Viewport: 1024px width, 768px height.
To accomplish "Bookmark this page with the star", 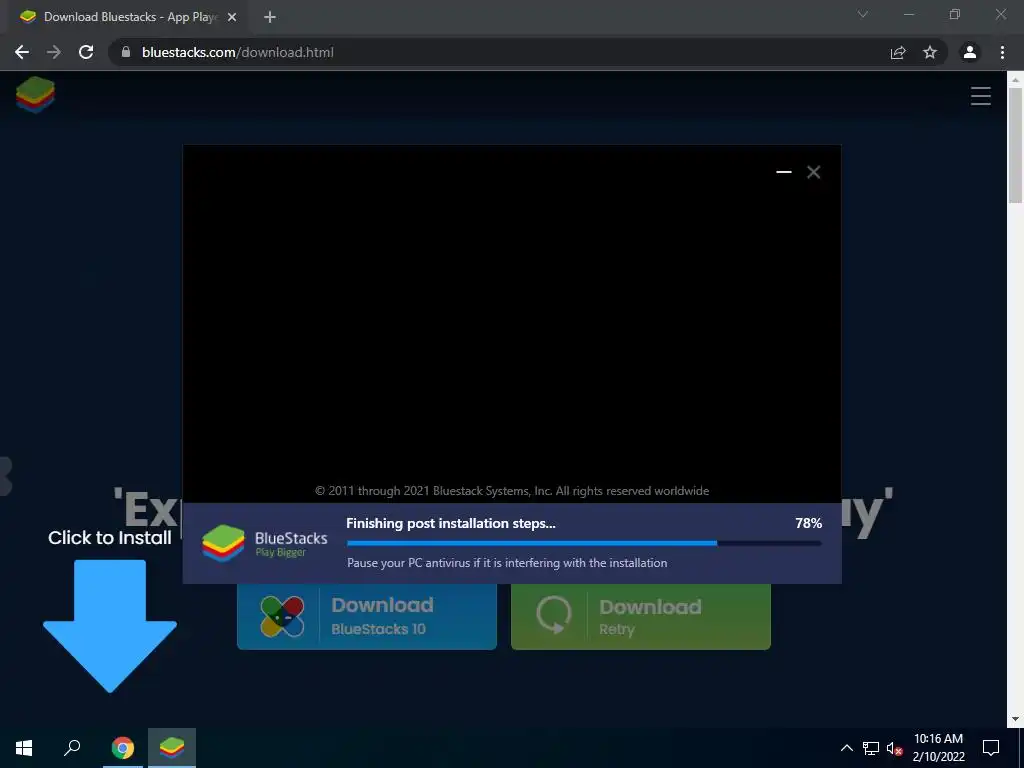I will [x=930, y=52].
